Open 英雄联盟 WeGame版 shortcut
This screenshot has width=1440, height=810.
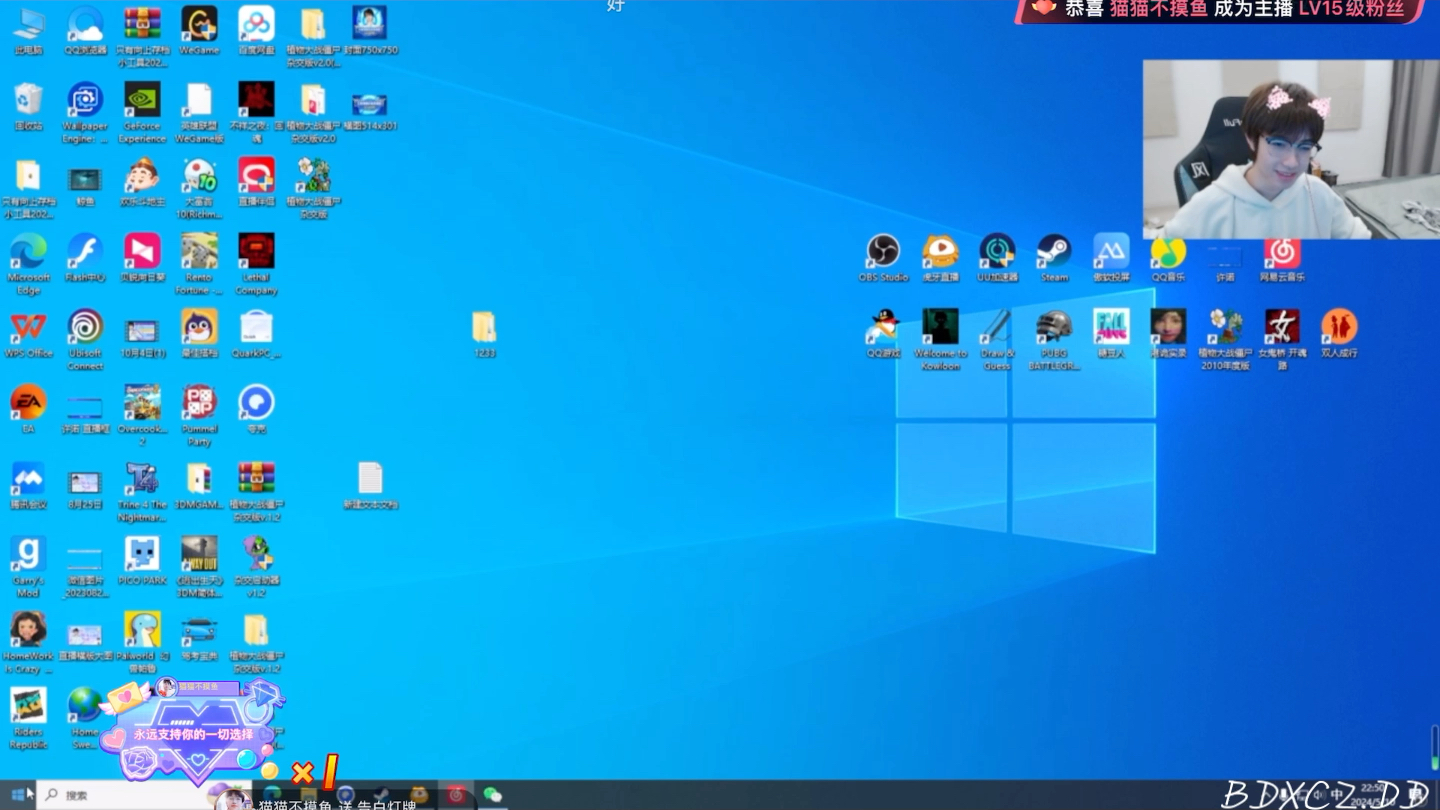199,113
